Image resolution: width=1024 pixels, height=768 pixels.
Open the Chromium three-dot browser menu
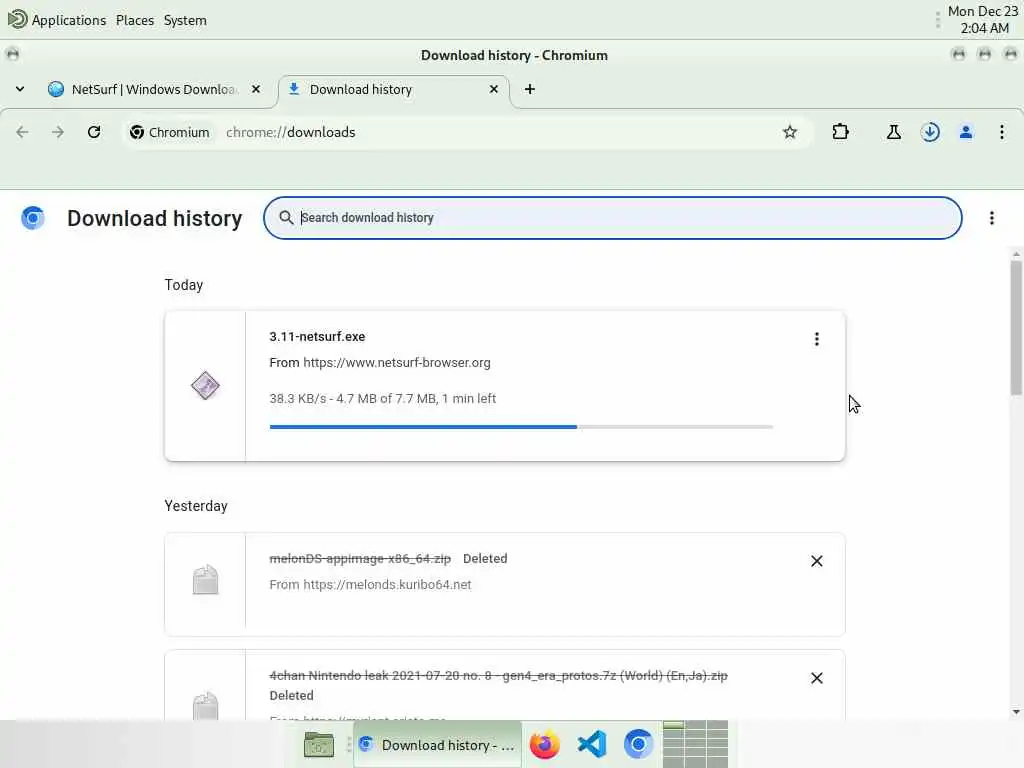(1002, 133)
